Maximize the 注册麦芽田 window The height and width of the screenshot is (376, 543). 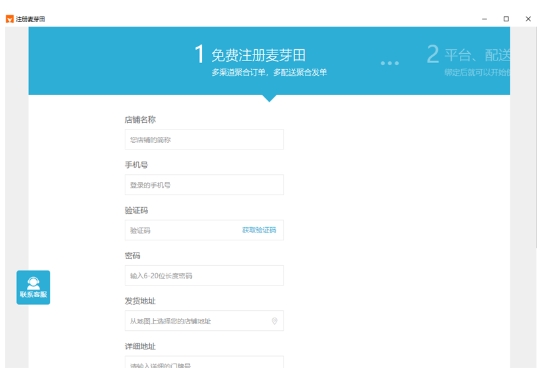coord(506,19)
